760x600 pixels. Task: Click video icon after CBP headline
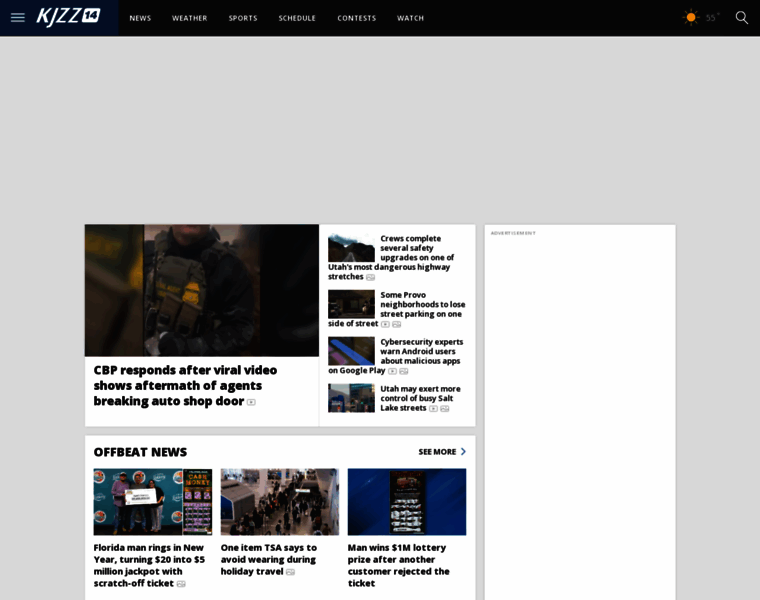(251, 402)
